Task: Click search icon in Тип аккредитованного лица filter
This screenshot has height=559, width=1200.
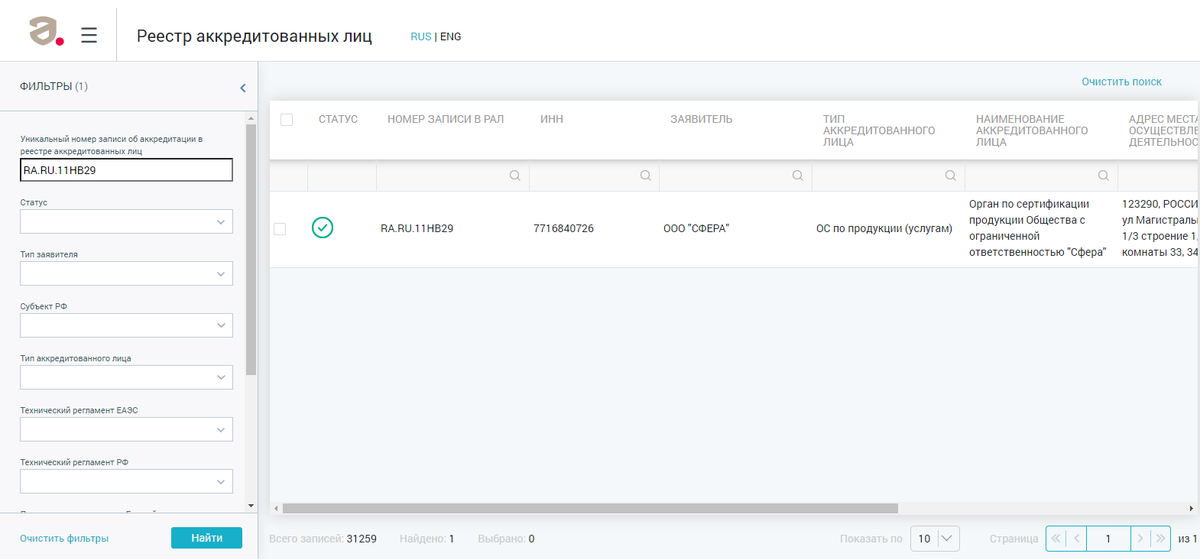Action: 951,175
